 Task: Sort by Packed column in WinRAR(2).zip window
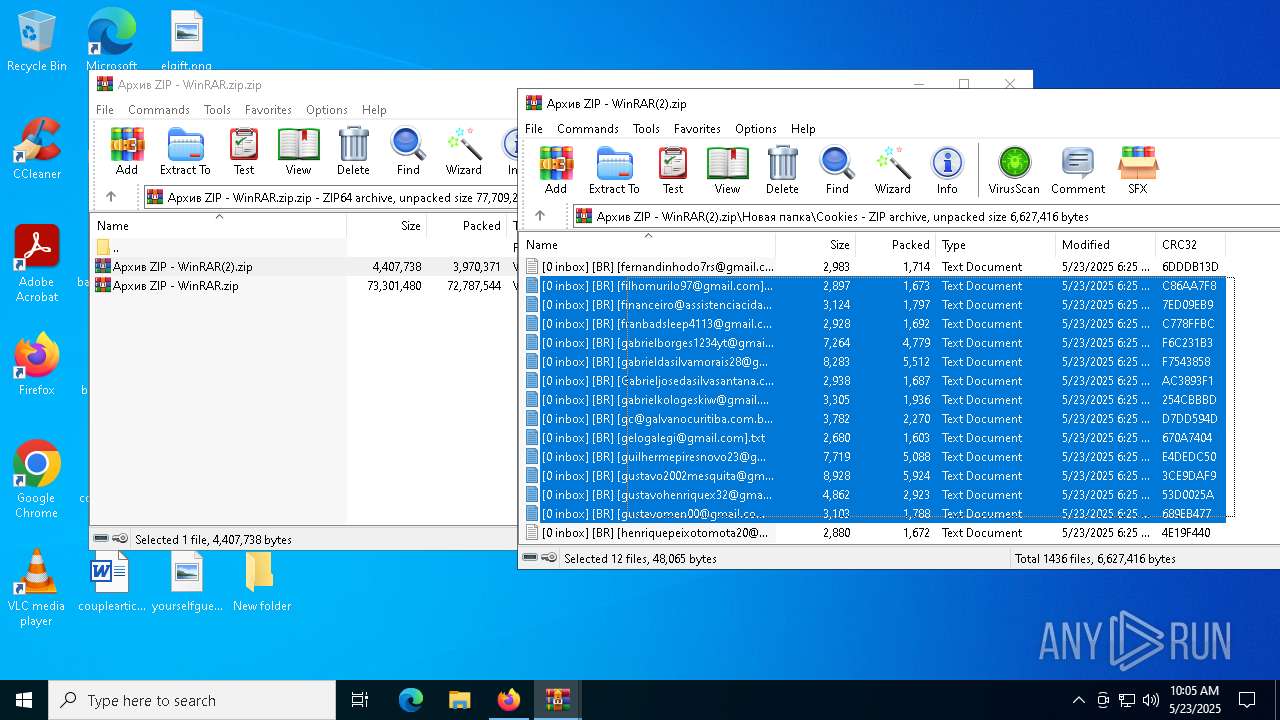tap(895, 245)
